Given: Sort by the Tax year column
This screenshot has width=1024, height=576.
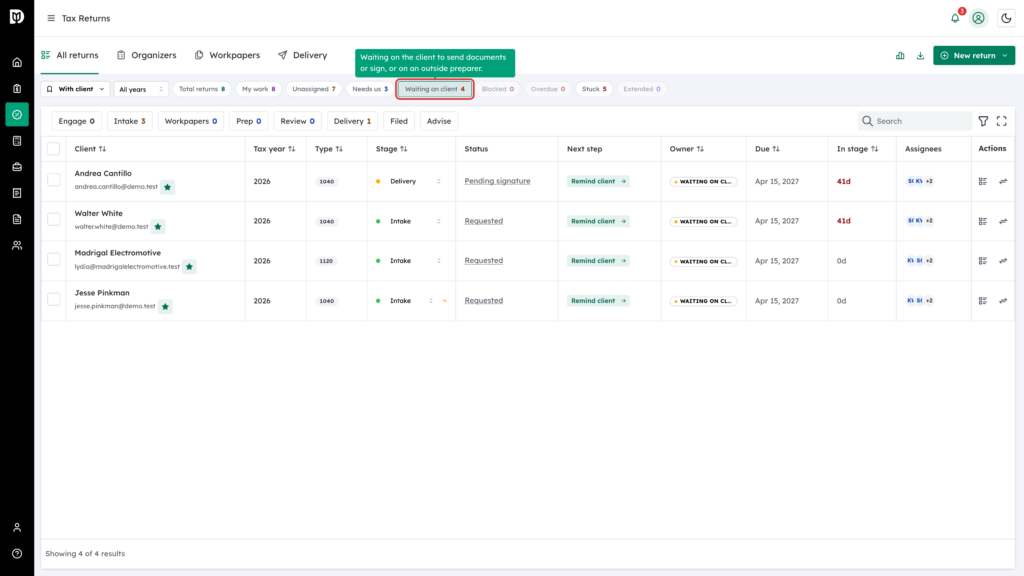Looking at the screenshot, I should coord(274,149).
